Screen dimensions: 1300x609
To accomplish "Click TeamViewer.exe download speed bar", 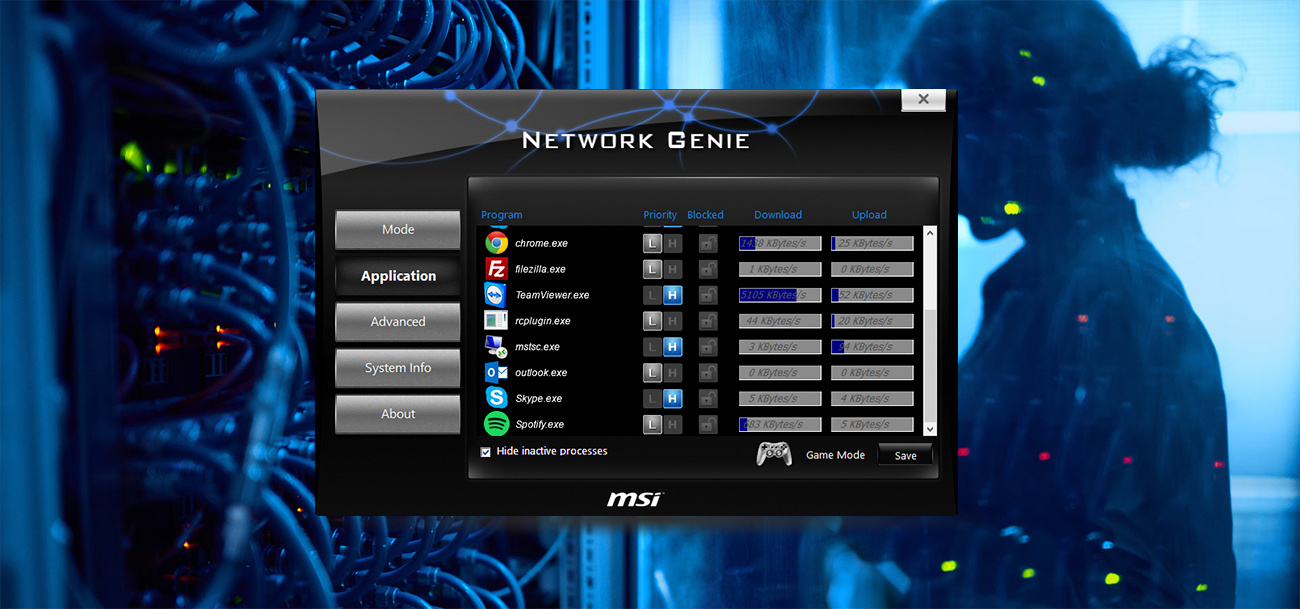I will point(780,295).
